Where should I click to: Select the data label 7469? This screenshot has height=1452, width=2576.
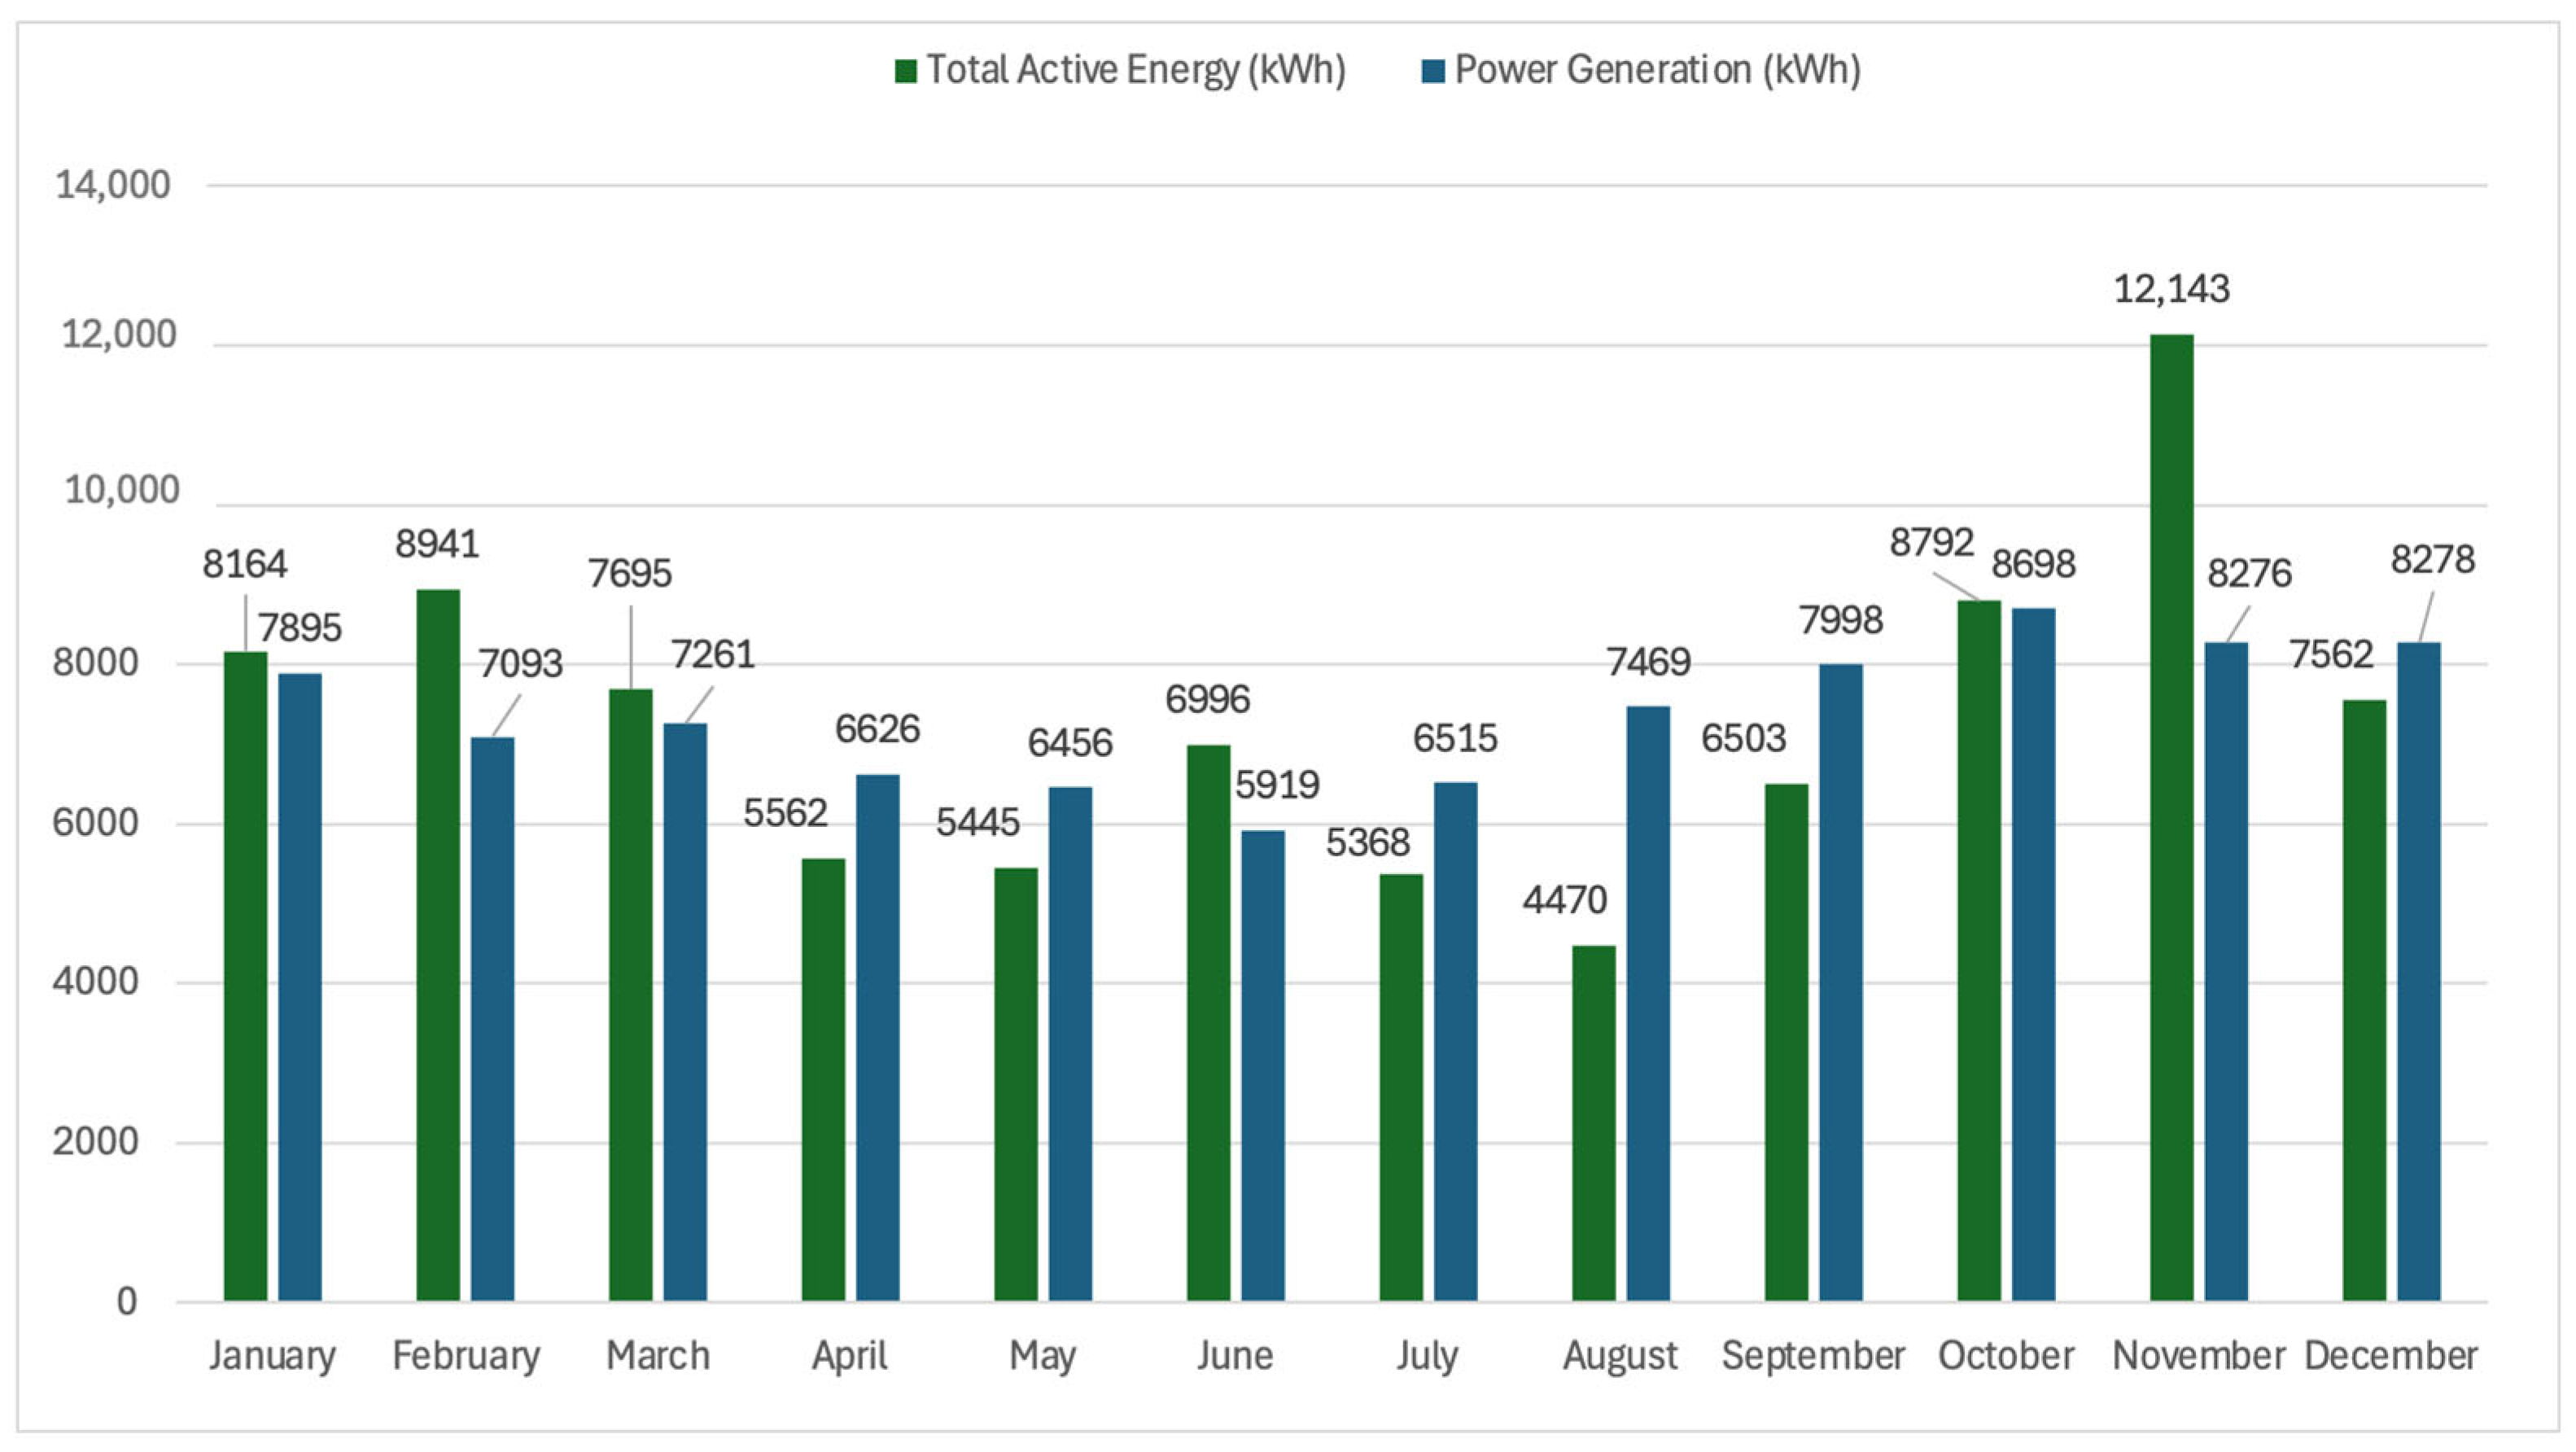[1649, 662]
